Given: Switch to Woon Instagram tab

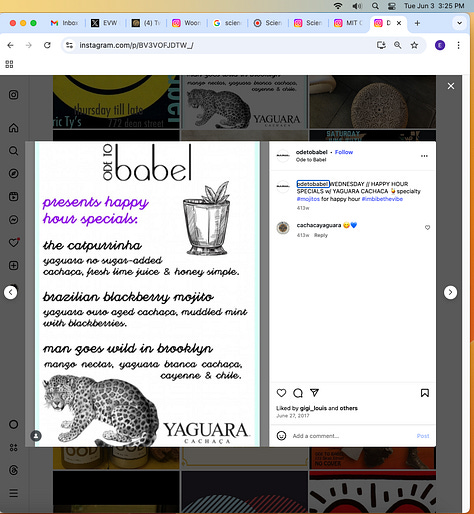Looking at the screenshot, I should (x=186, y=23).
